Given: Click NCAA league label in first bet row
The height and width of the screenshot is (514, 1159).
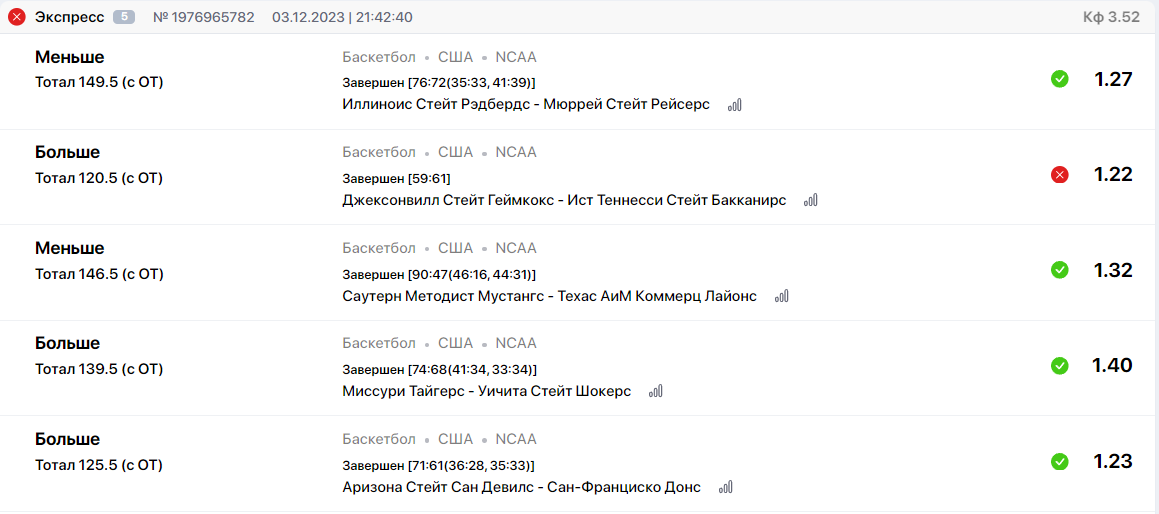Looking at the screenshot, I should [x=516, y=57].
